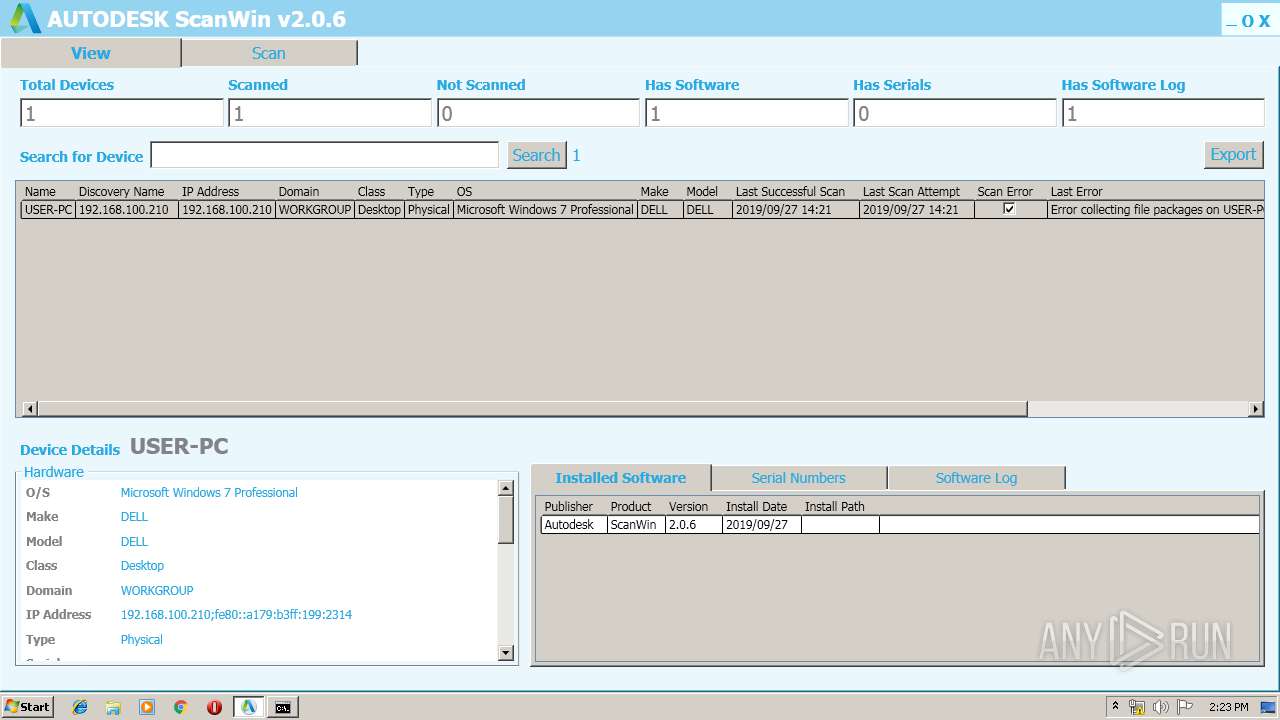Switch to the View tab

91,53
